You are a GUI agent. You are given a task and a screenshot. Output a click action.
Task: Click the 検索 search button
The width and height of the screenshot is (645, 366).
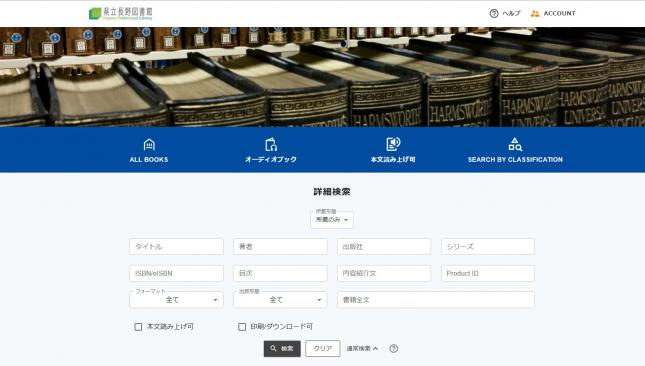coord(282,349)
